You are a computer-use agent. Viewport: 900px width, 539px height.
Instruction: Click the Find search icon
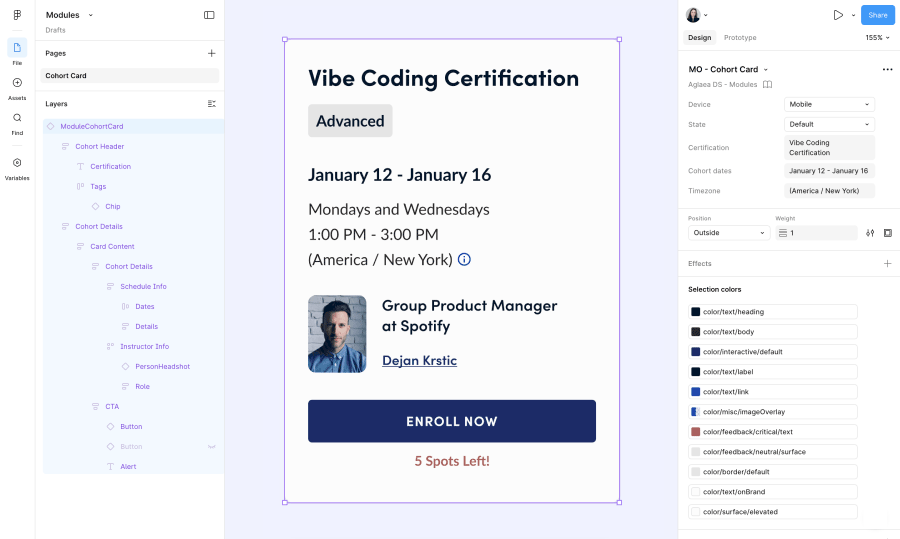tap(17, 118)
